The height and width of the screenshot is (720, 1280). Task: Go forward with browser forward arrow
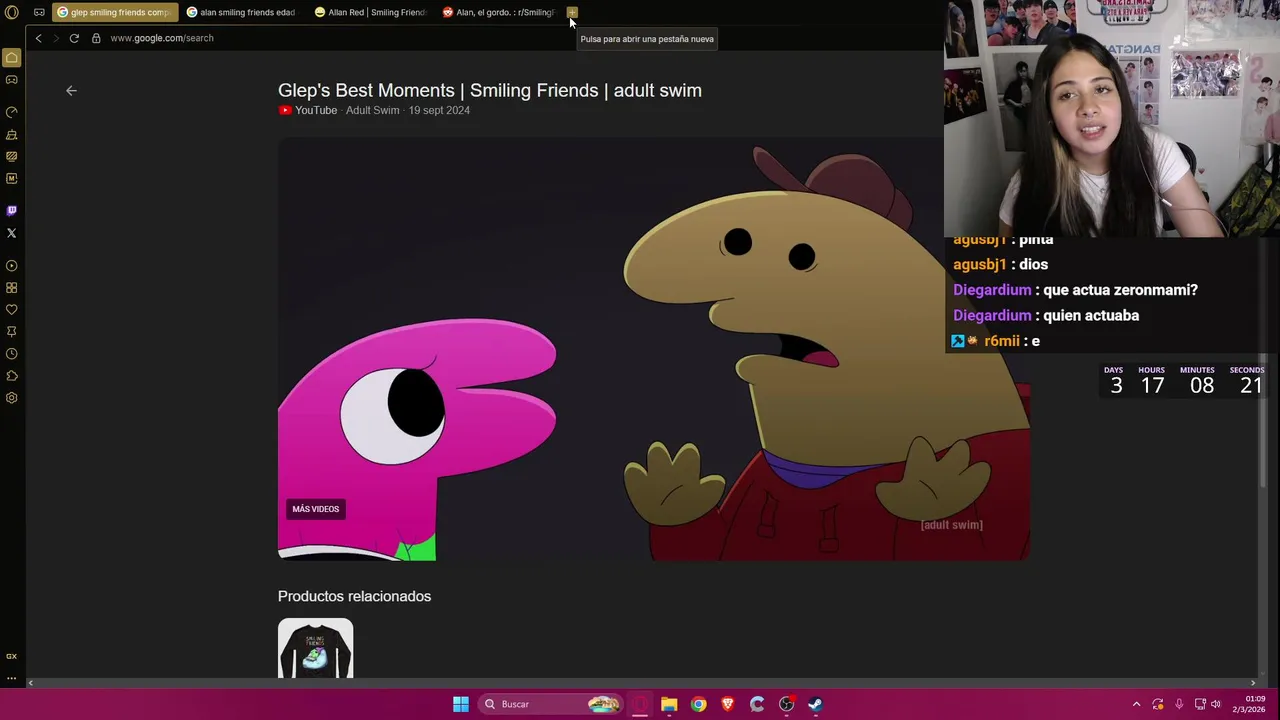56,38
